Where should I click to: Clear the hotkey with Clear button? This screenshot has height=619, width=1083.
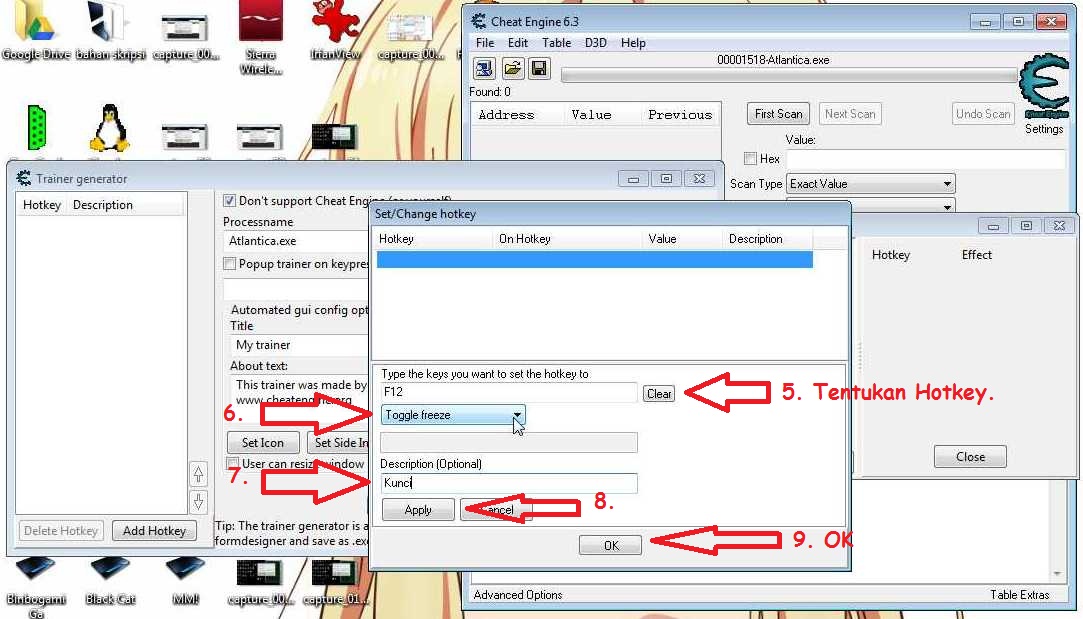659,394
